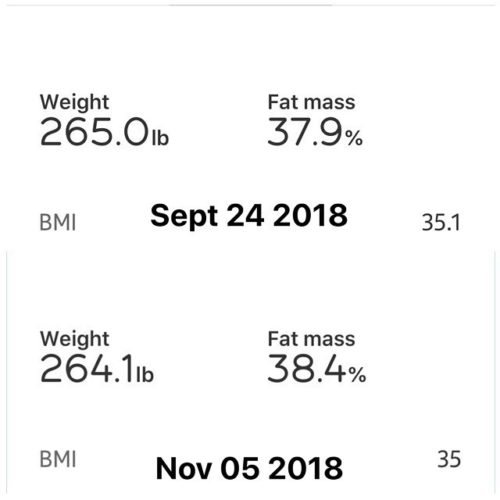Tap the 265.0 lb weight reading

(x=104, y=132)
